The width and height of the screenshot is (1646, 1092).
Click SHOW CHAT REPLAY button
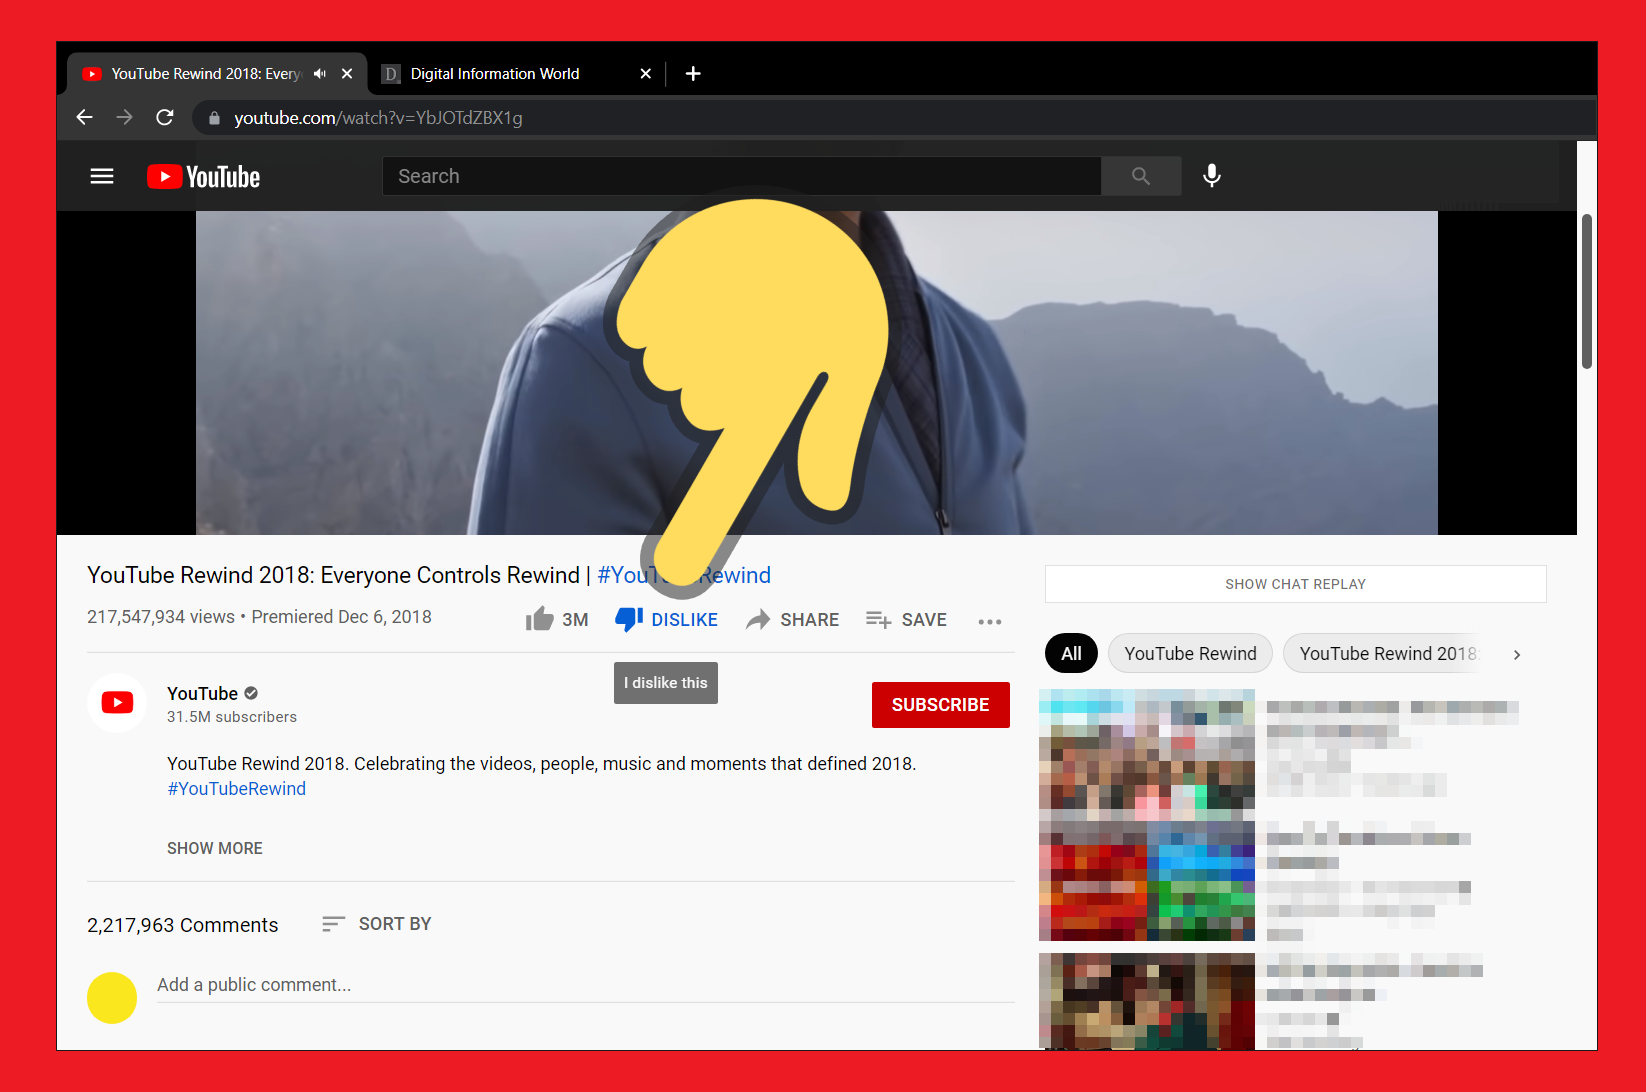point(1296,584)
